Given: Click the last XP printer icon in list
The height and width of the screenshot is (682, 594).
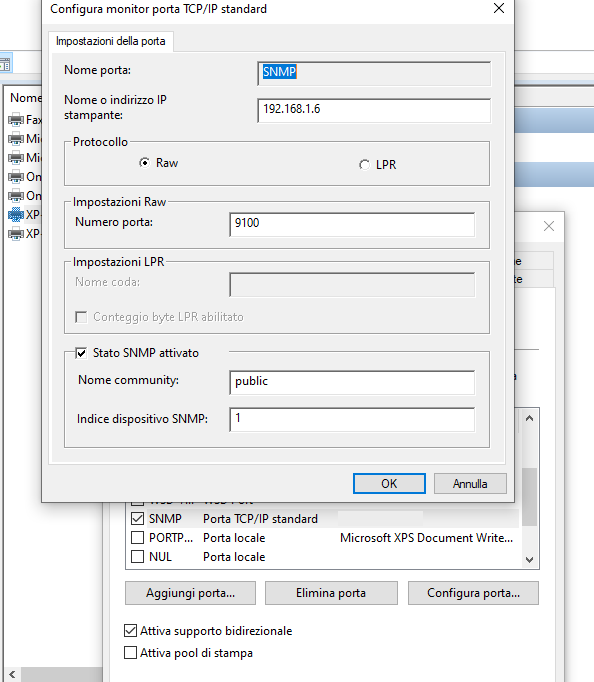Looking at the screenshot, I should point(16,234).
